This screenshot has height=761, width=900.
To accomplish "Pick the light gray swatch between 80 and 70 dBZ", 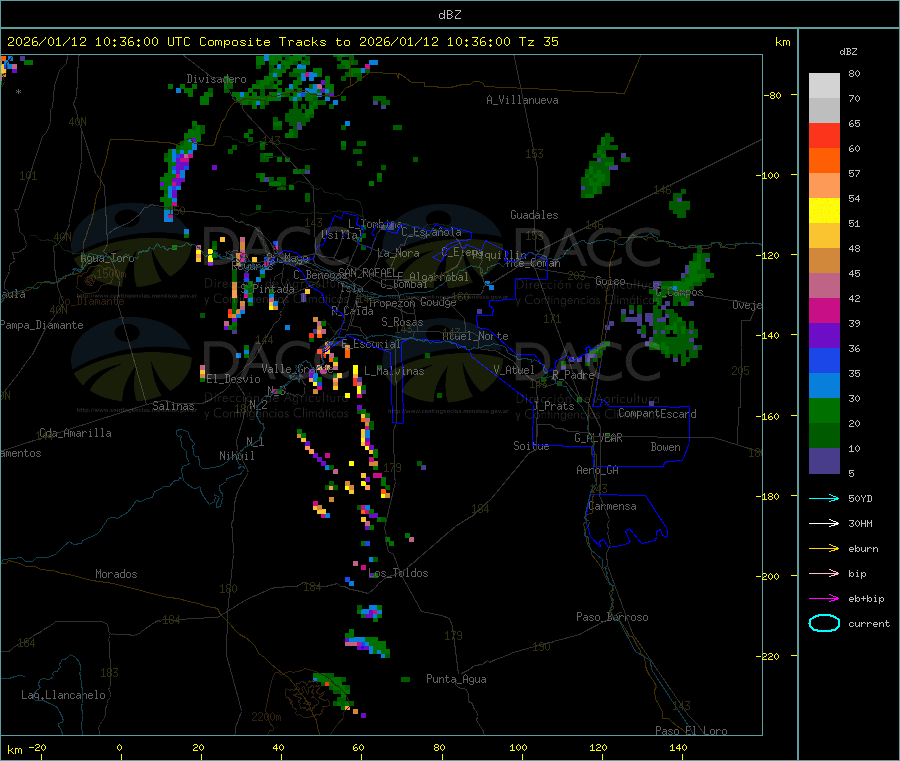I will point(824,86).
